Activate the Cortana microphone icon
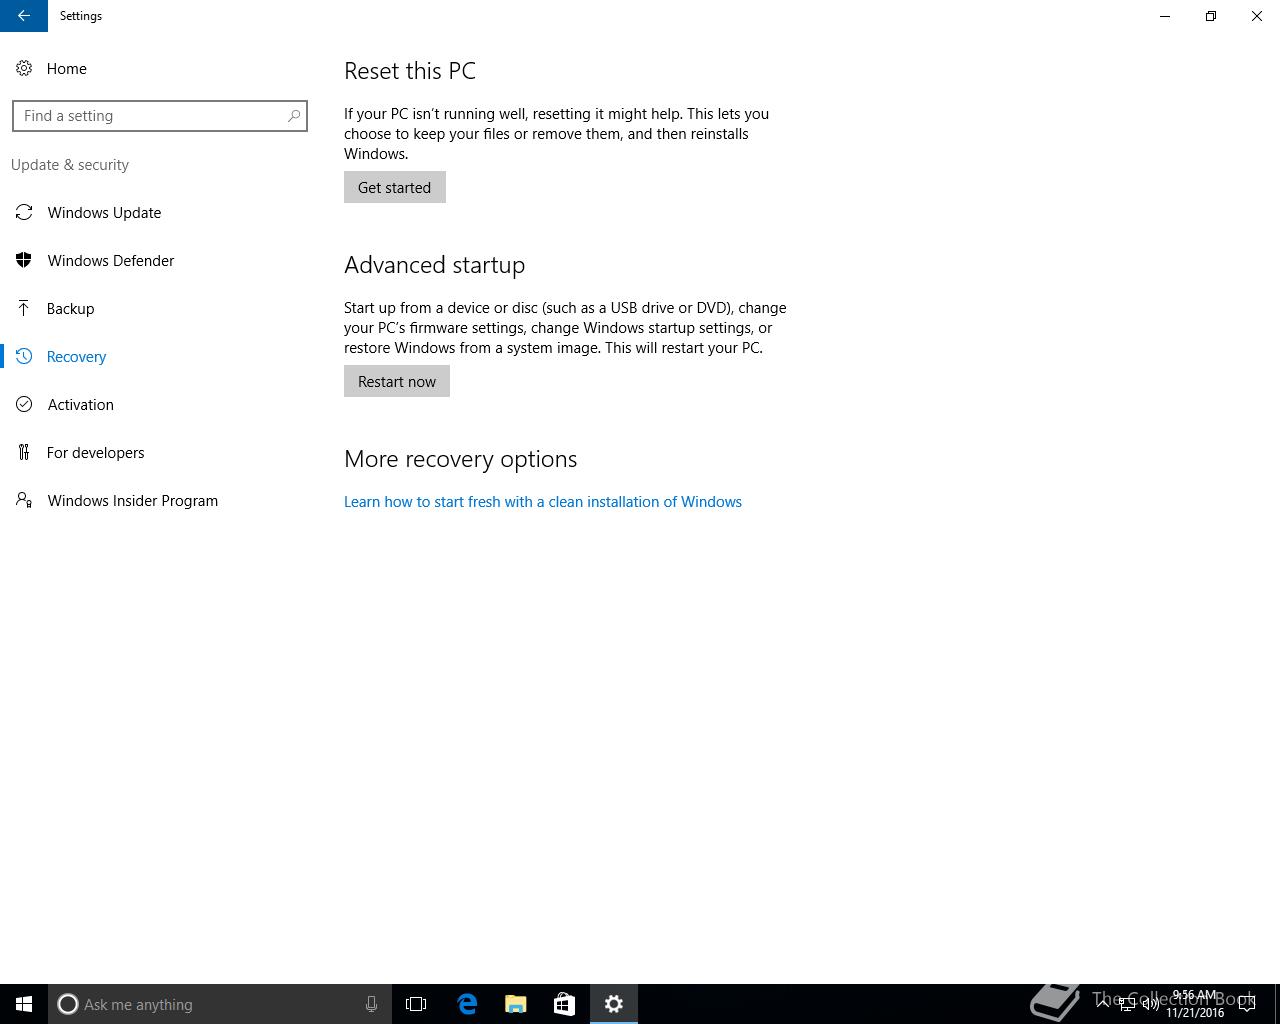The height and width of the screenshot is (1024, 1280). 371,1004
